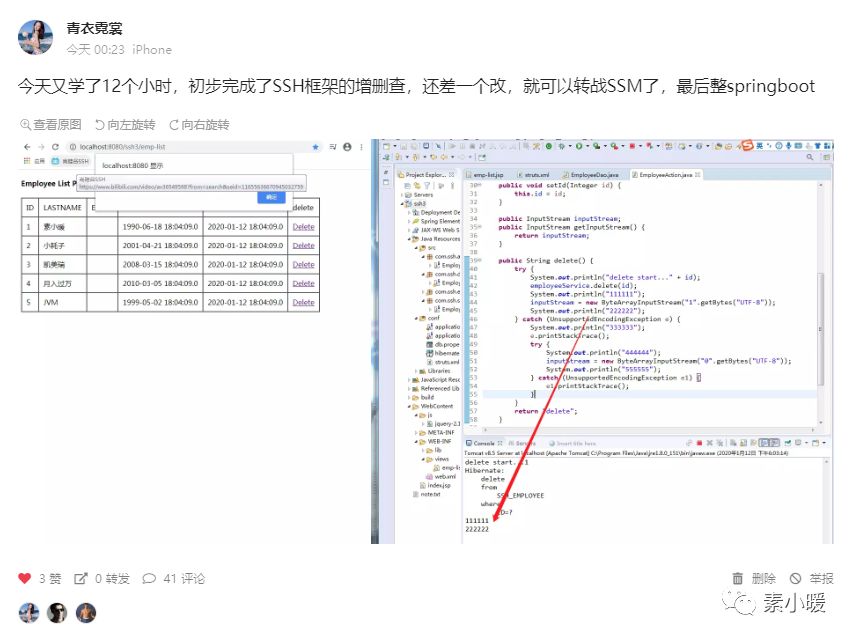Confirm the alert dialog blue button
Screen dimensions: 853x640
tap(271, 197)
